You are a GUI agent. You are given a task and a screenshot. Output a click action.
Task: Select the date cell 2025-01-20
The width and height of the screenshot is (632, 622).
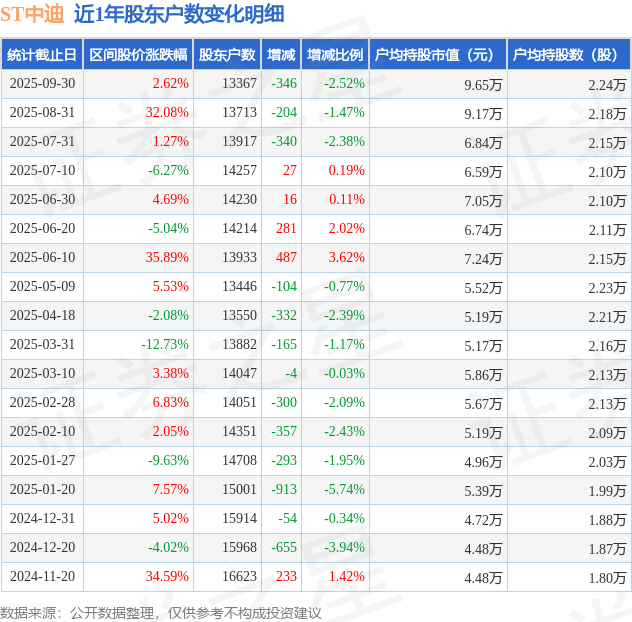[x=42, y=489]
